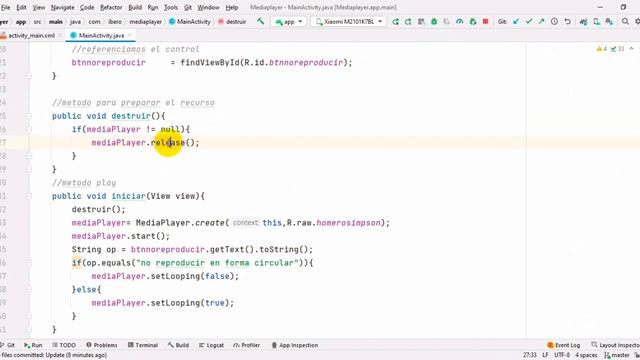Open the Window menu

pyautogui.click(x=209, y=7)
